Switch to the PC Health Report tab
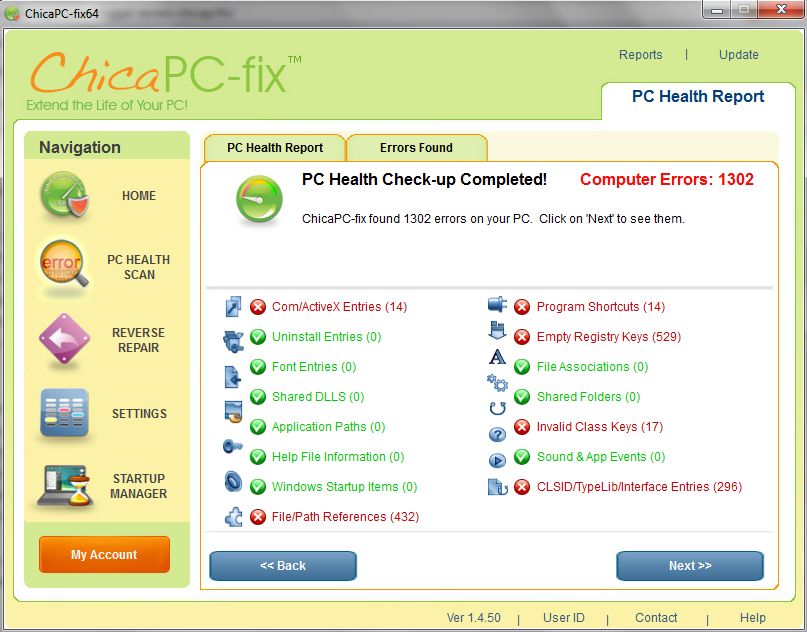This screenshot has width=807, height=632. 275,148
